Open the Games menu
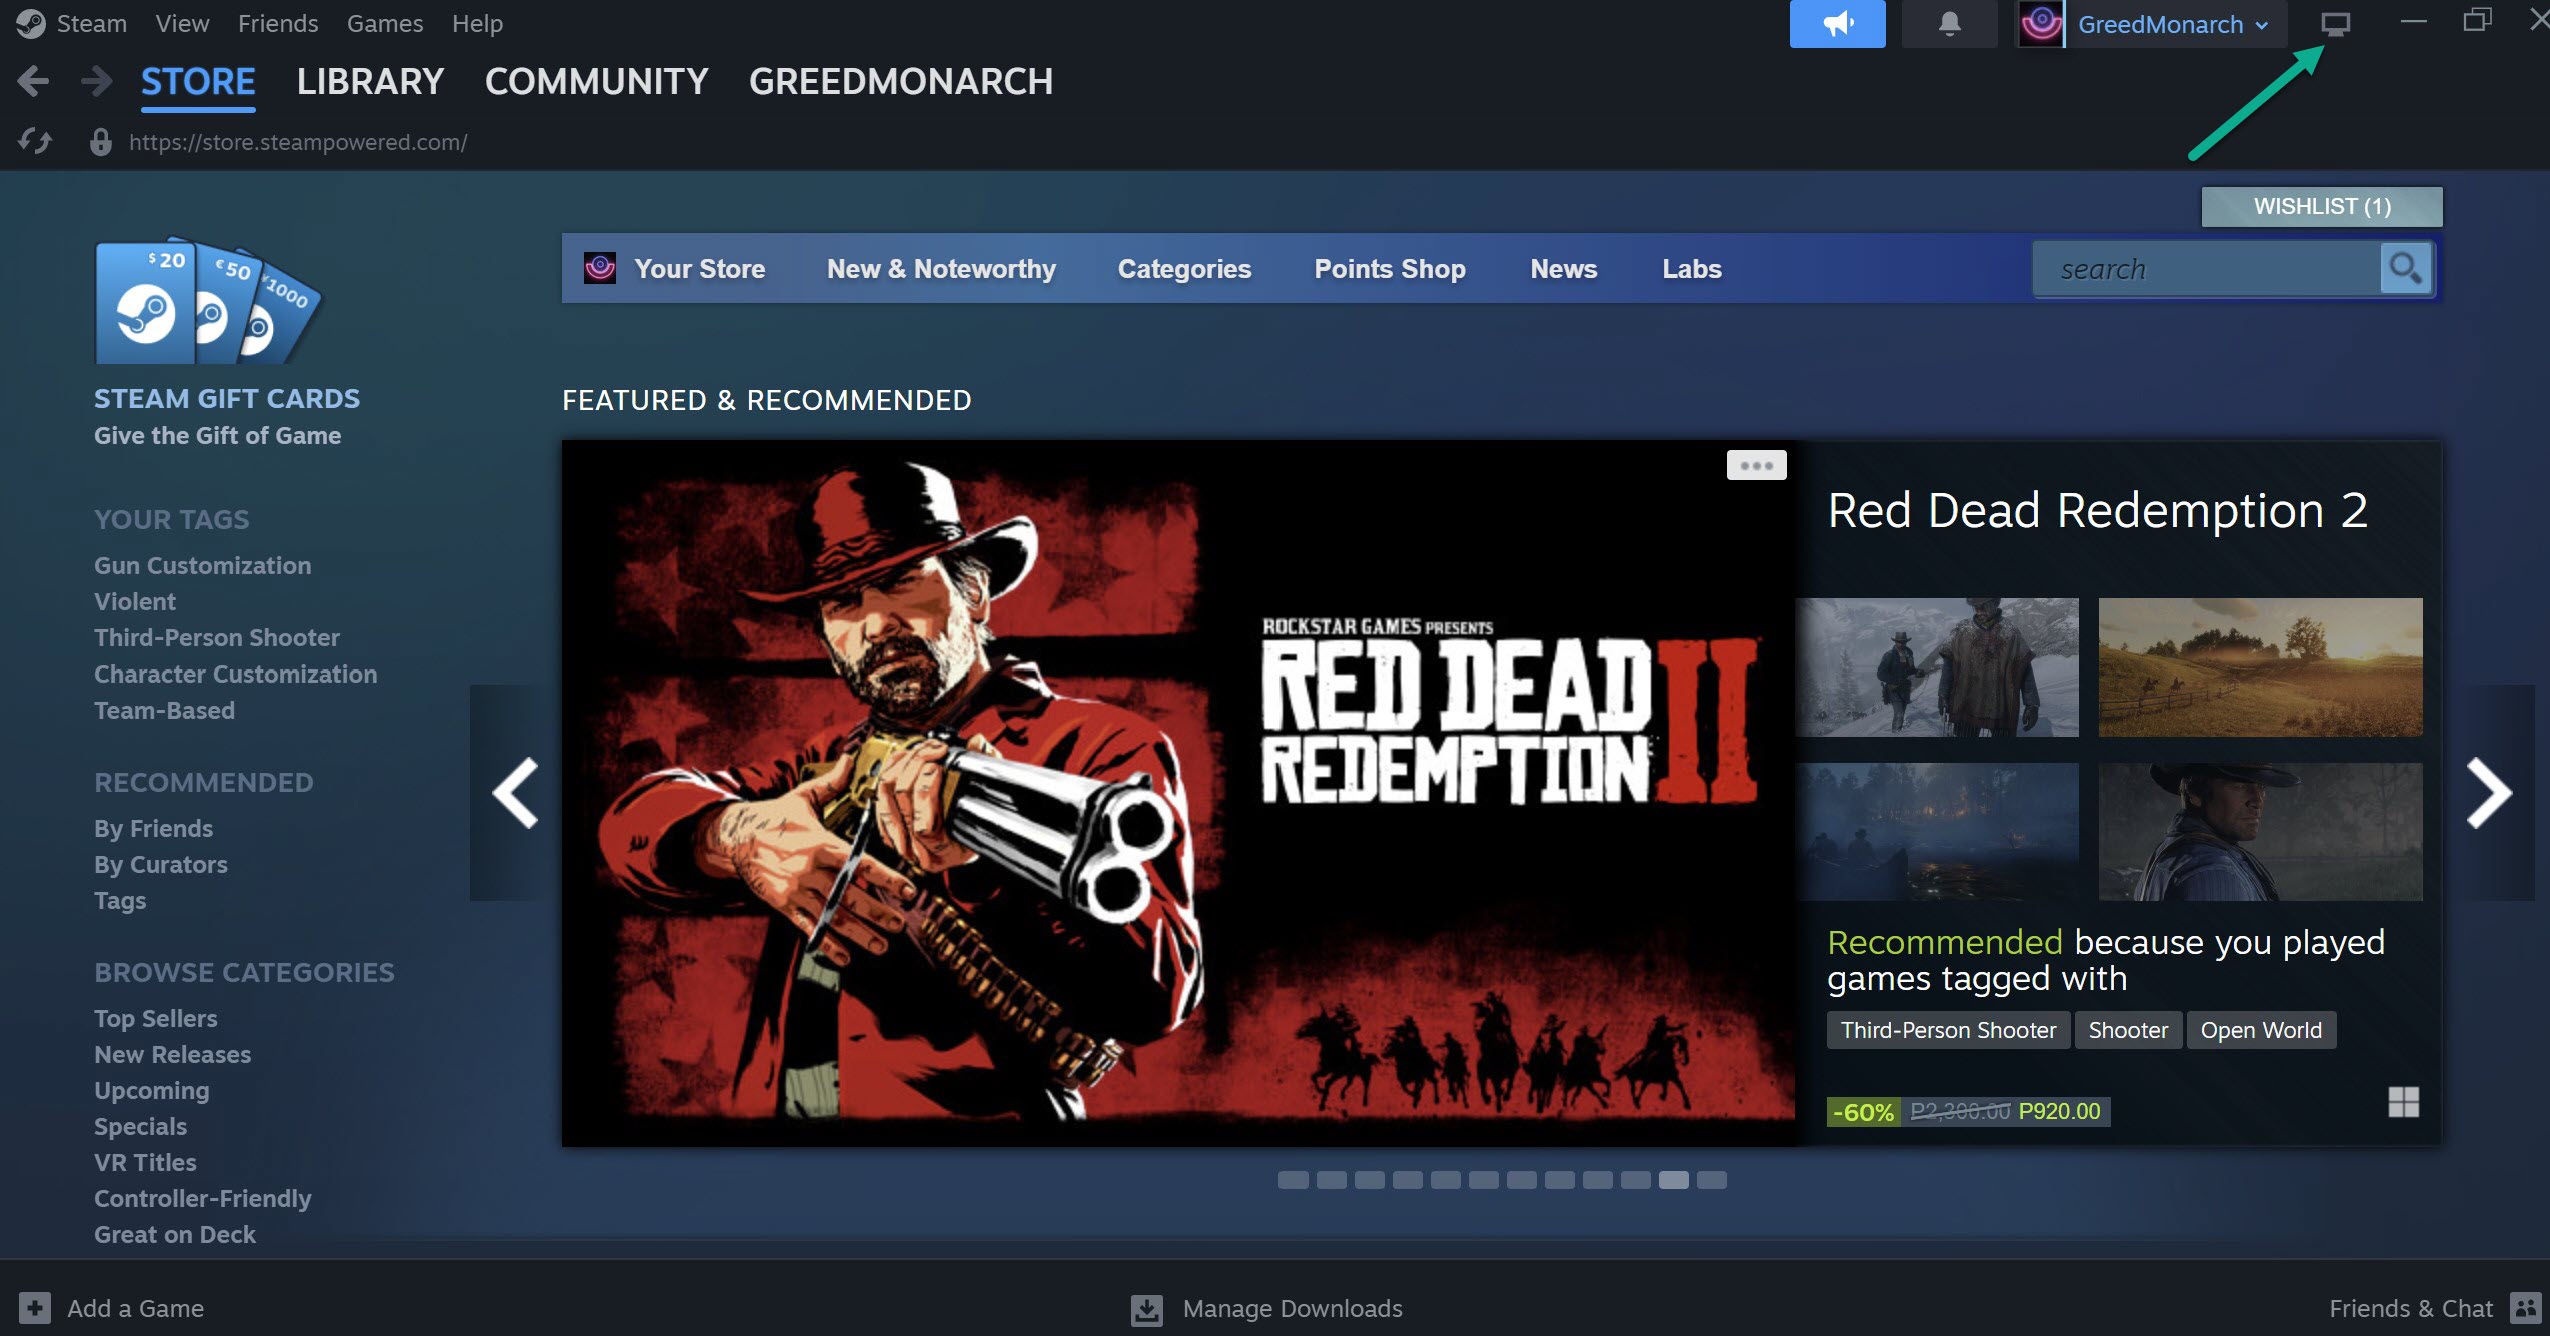This screenshot has width=2550, height=1336. coord(385,23)
